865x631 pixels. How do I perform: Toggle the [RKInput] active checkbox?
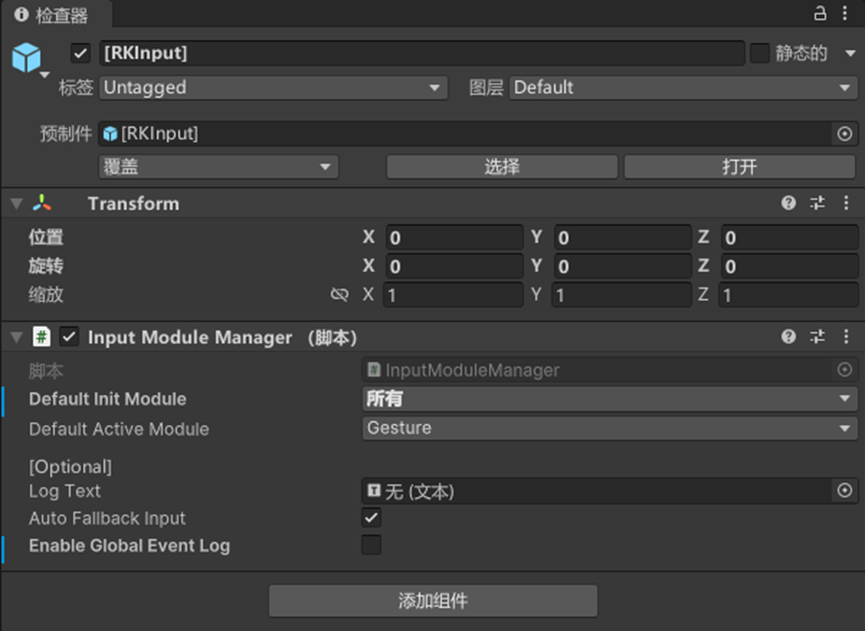click(81, 54)
